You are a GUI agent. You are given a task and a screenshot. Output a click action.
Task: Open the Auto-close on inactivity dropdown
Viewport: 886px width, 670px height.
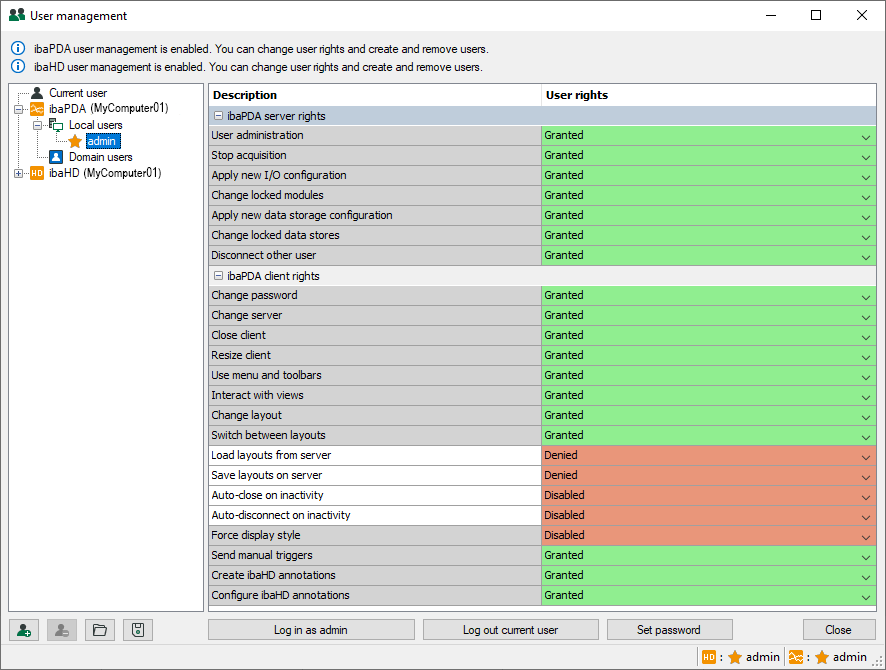point(865,496)
